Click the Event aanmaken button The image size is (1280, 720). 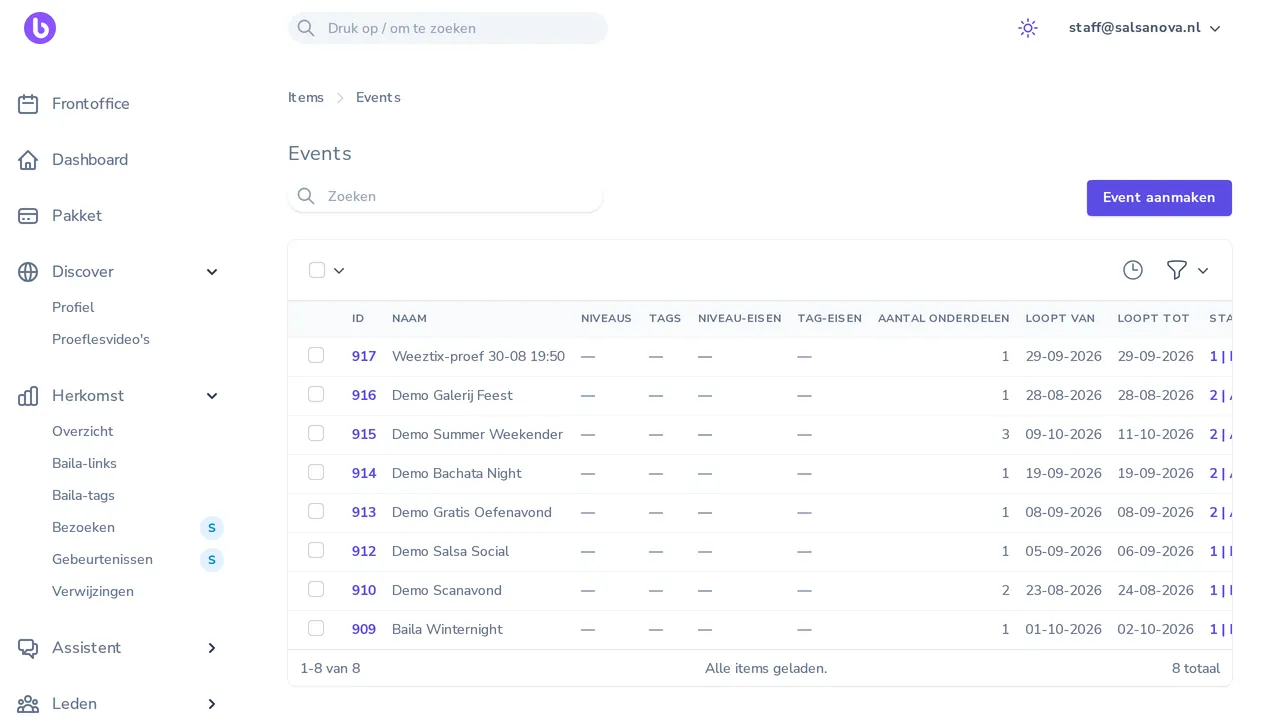point(1159,198)
